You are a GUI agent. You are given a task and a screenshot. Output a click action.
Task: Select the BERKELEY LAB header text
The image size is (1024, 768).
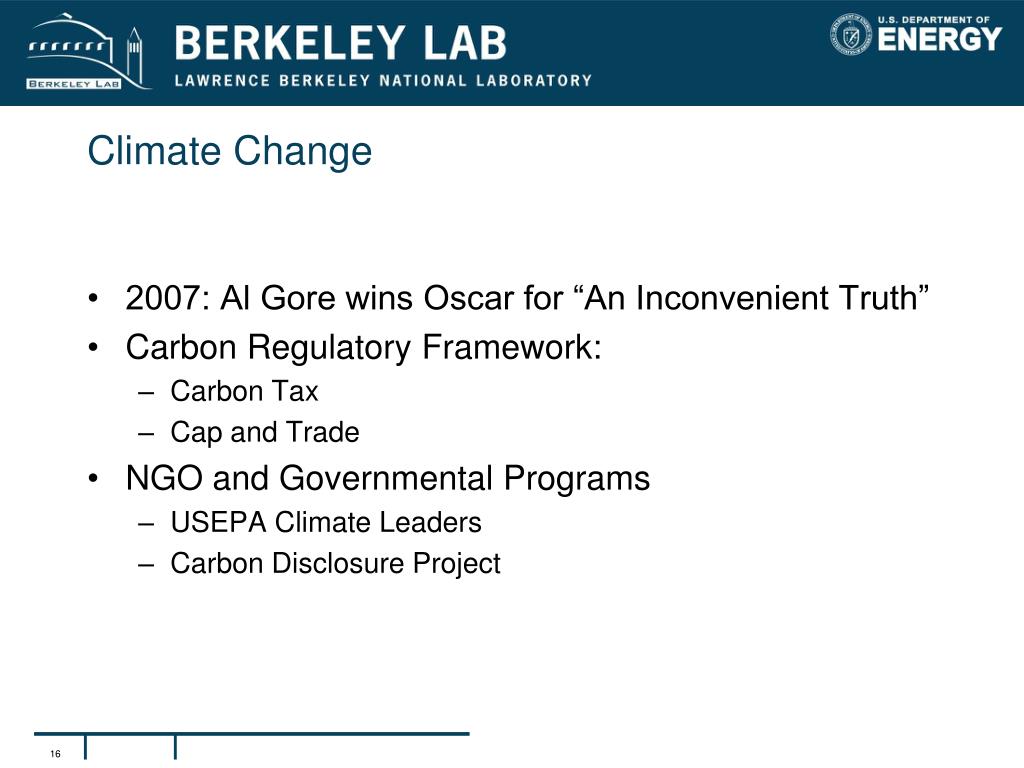pyautogui.click(x=340, y=43)
